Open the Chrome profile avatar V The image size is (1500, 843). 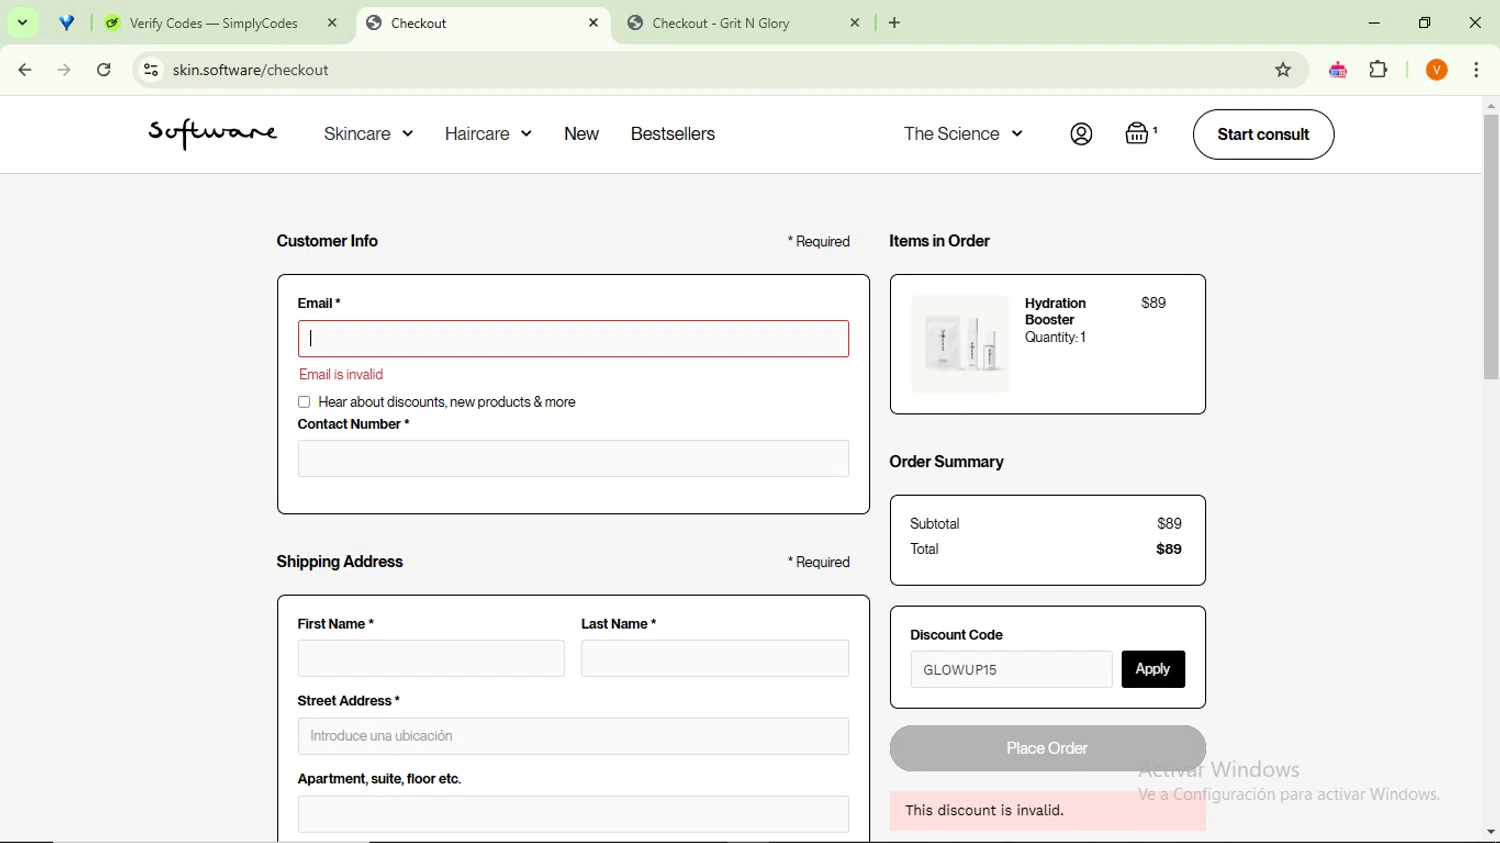(1437, 70)
